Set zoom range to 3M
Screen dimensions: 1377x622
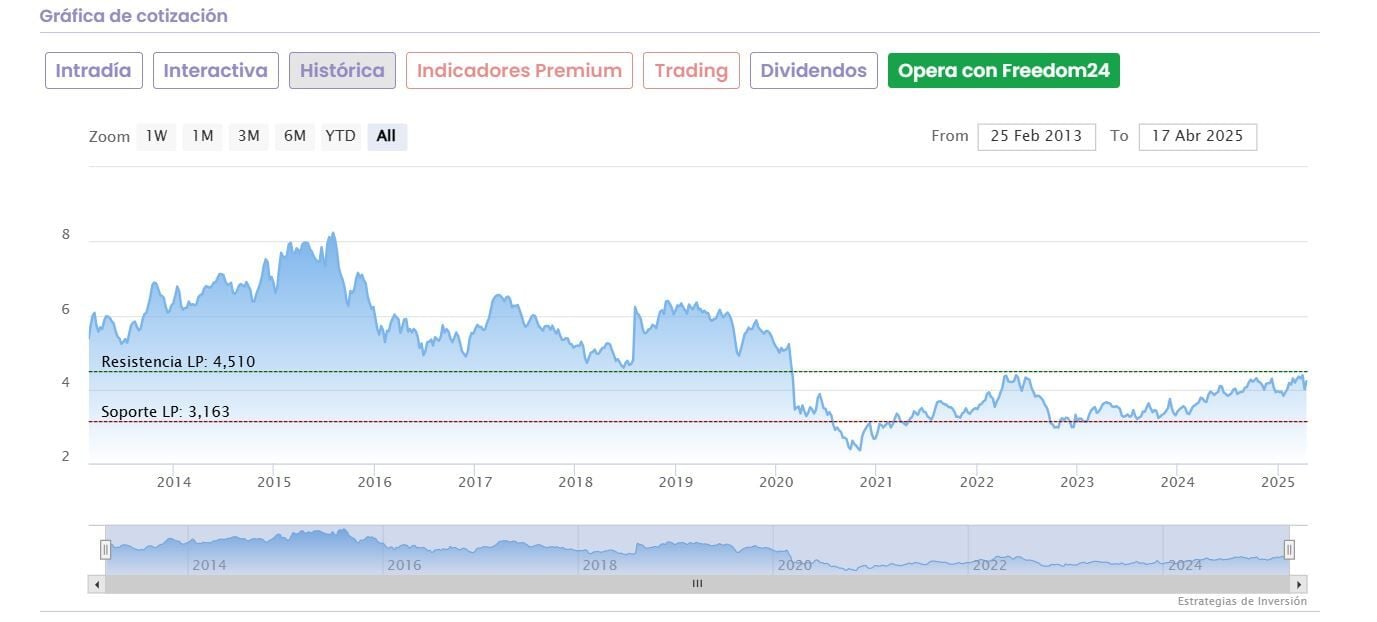[x=249, y=136]
